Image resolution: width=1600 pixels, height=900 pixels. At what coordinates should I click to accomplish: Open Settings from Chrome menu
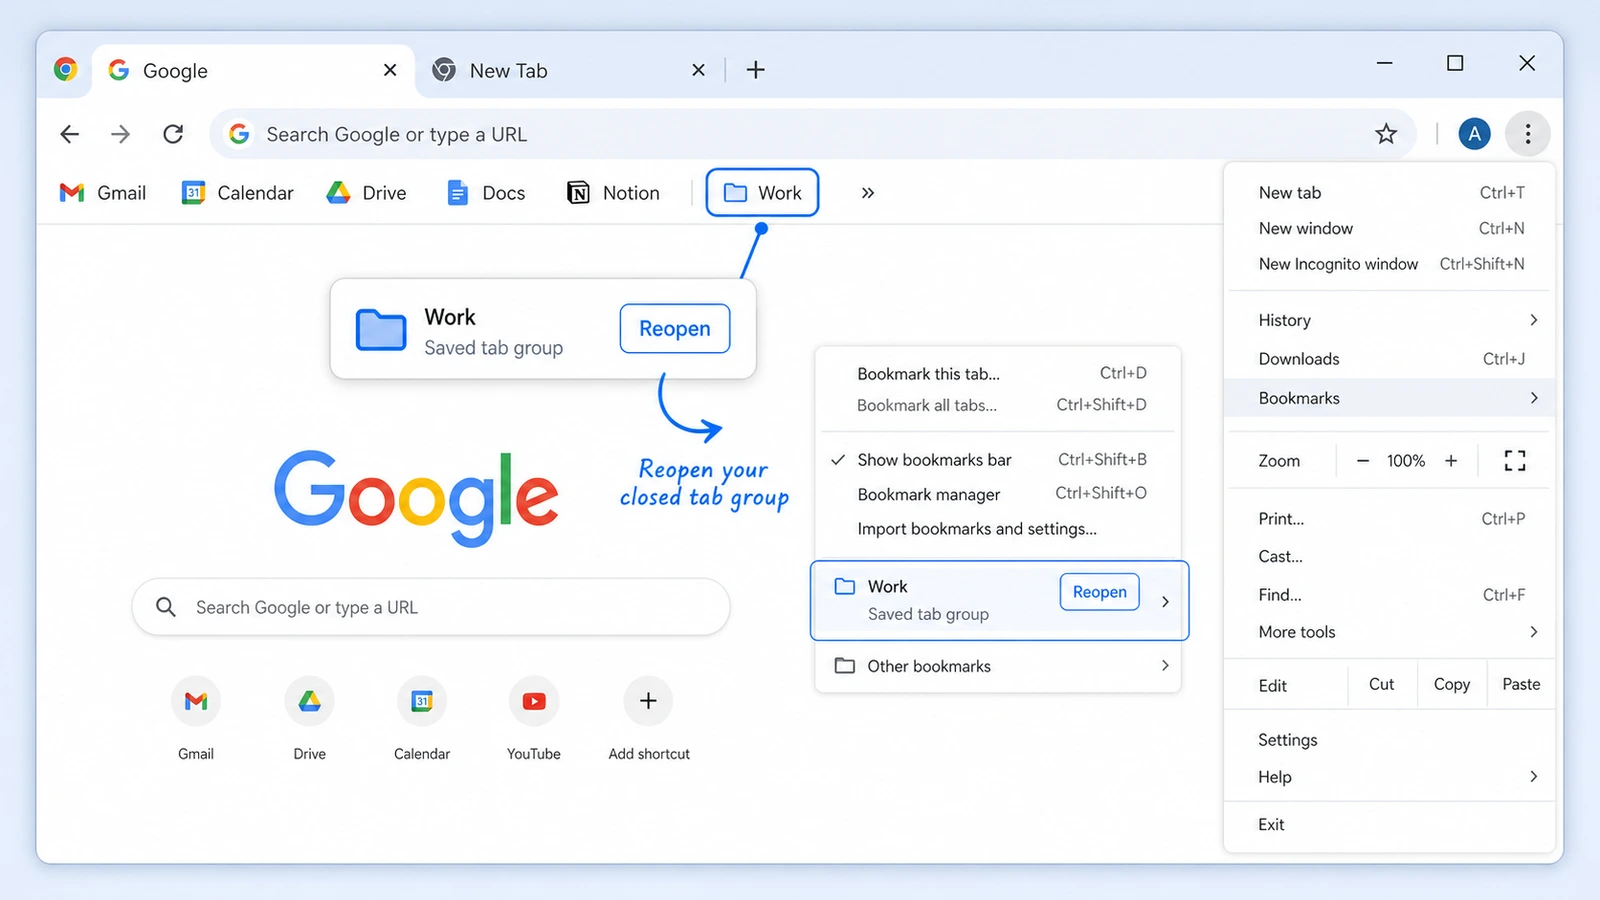coord(1390,740)
